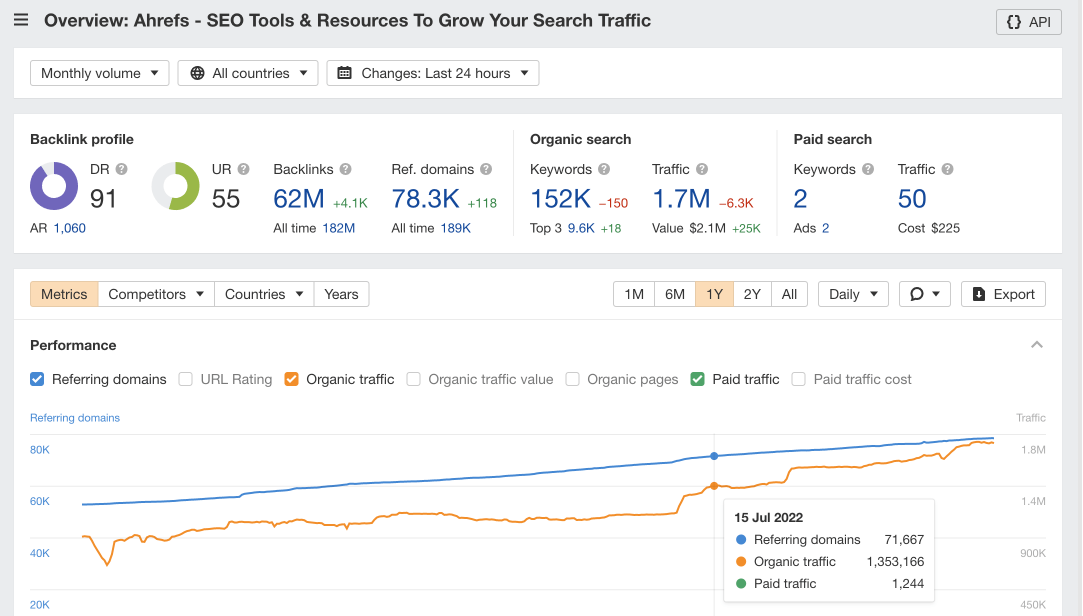Click the +118 ref domains change
1083x616 pixels.
pyautogui.click(x=482, y=203)
